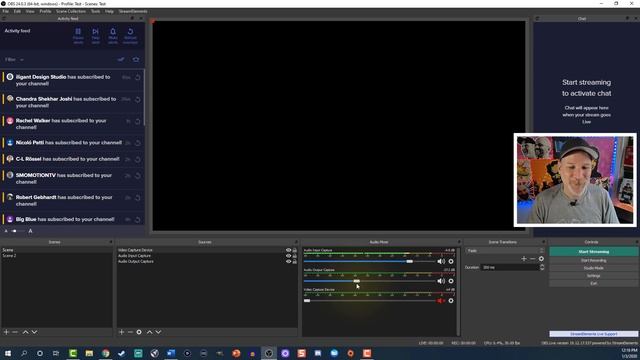Replay the SMOMOTIONTV subscription alert
Viewport: 640px width, 360px height.
138,176
